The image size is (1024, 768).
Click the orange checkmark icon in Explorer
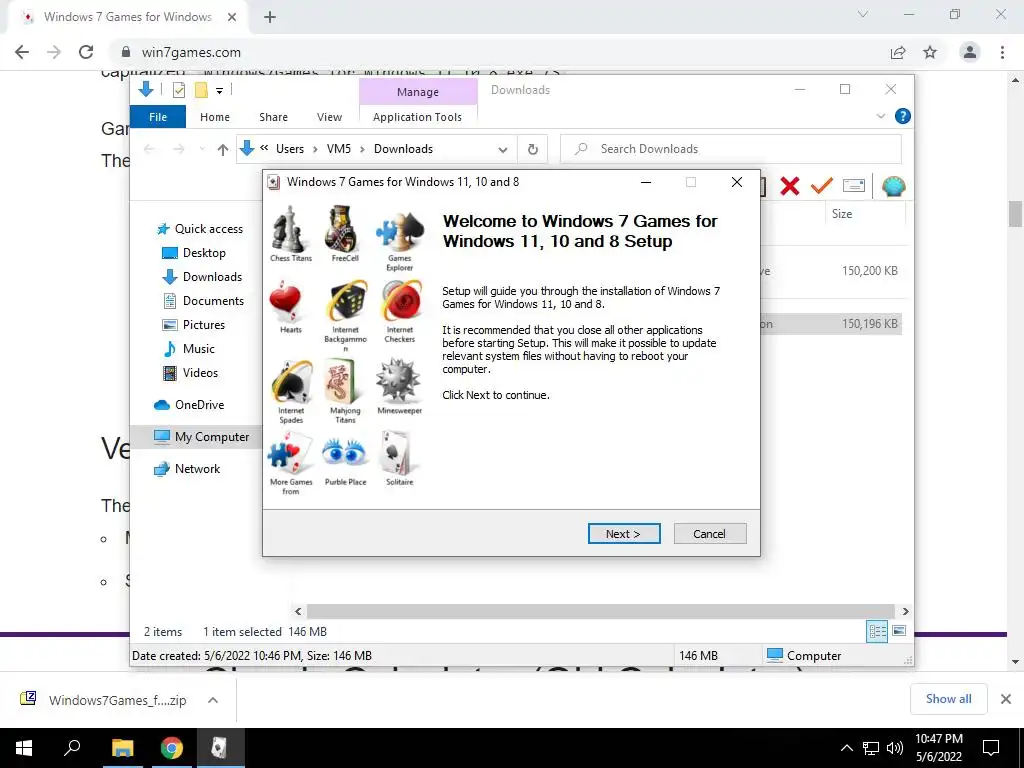(x=822, y=186)
